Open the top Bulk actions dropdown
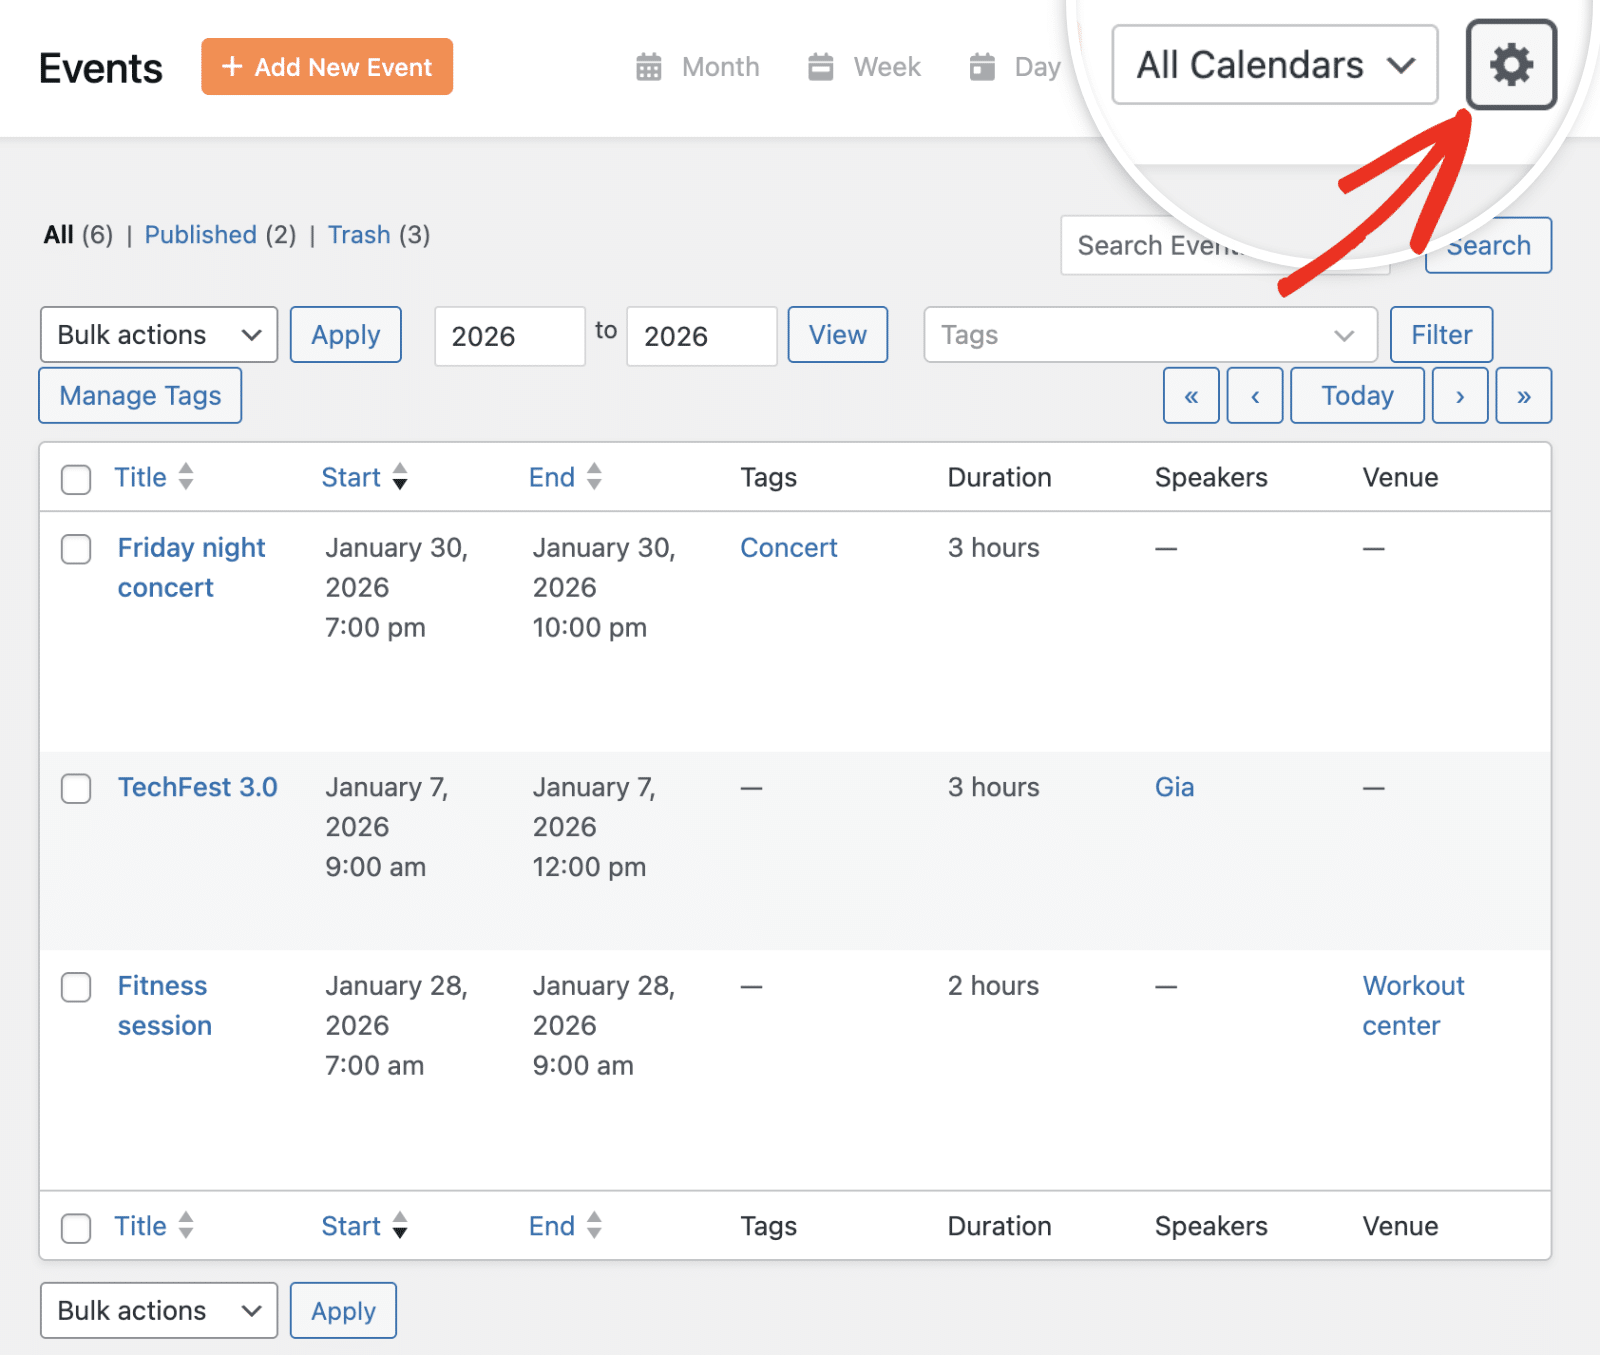 (159, 335)
